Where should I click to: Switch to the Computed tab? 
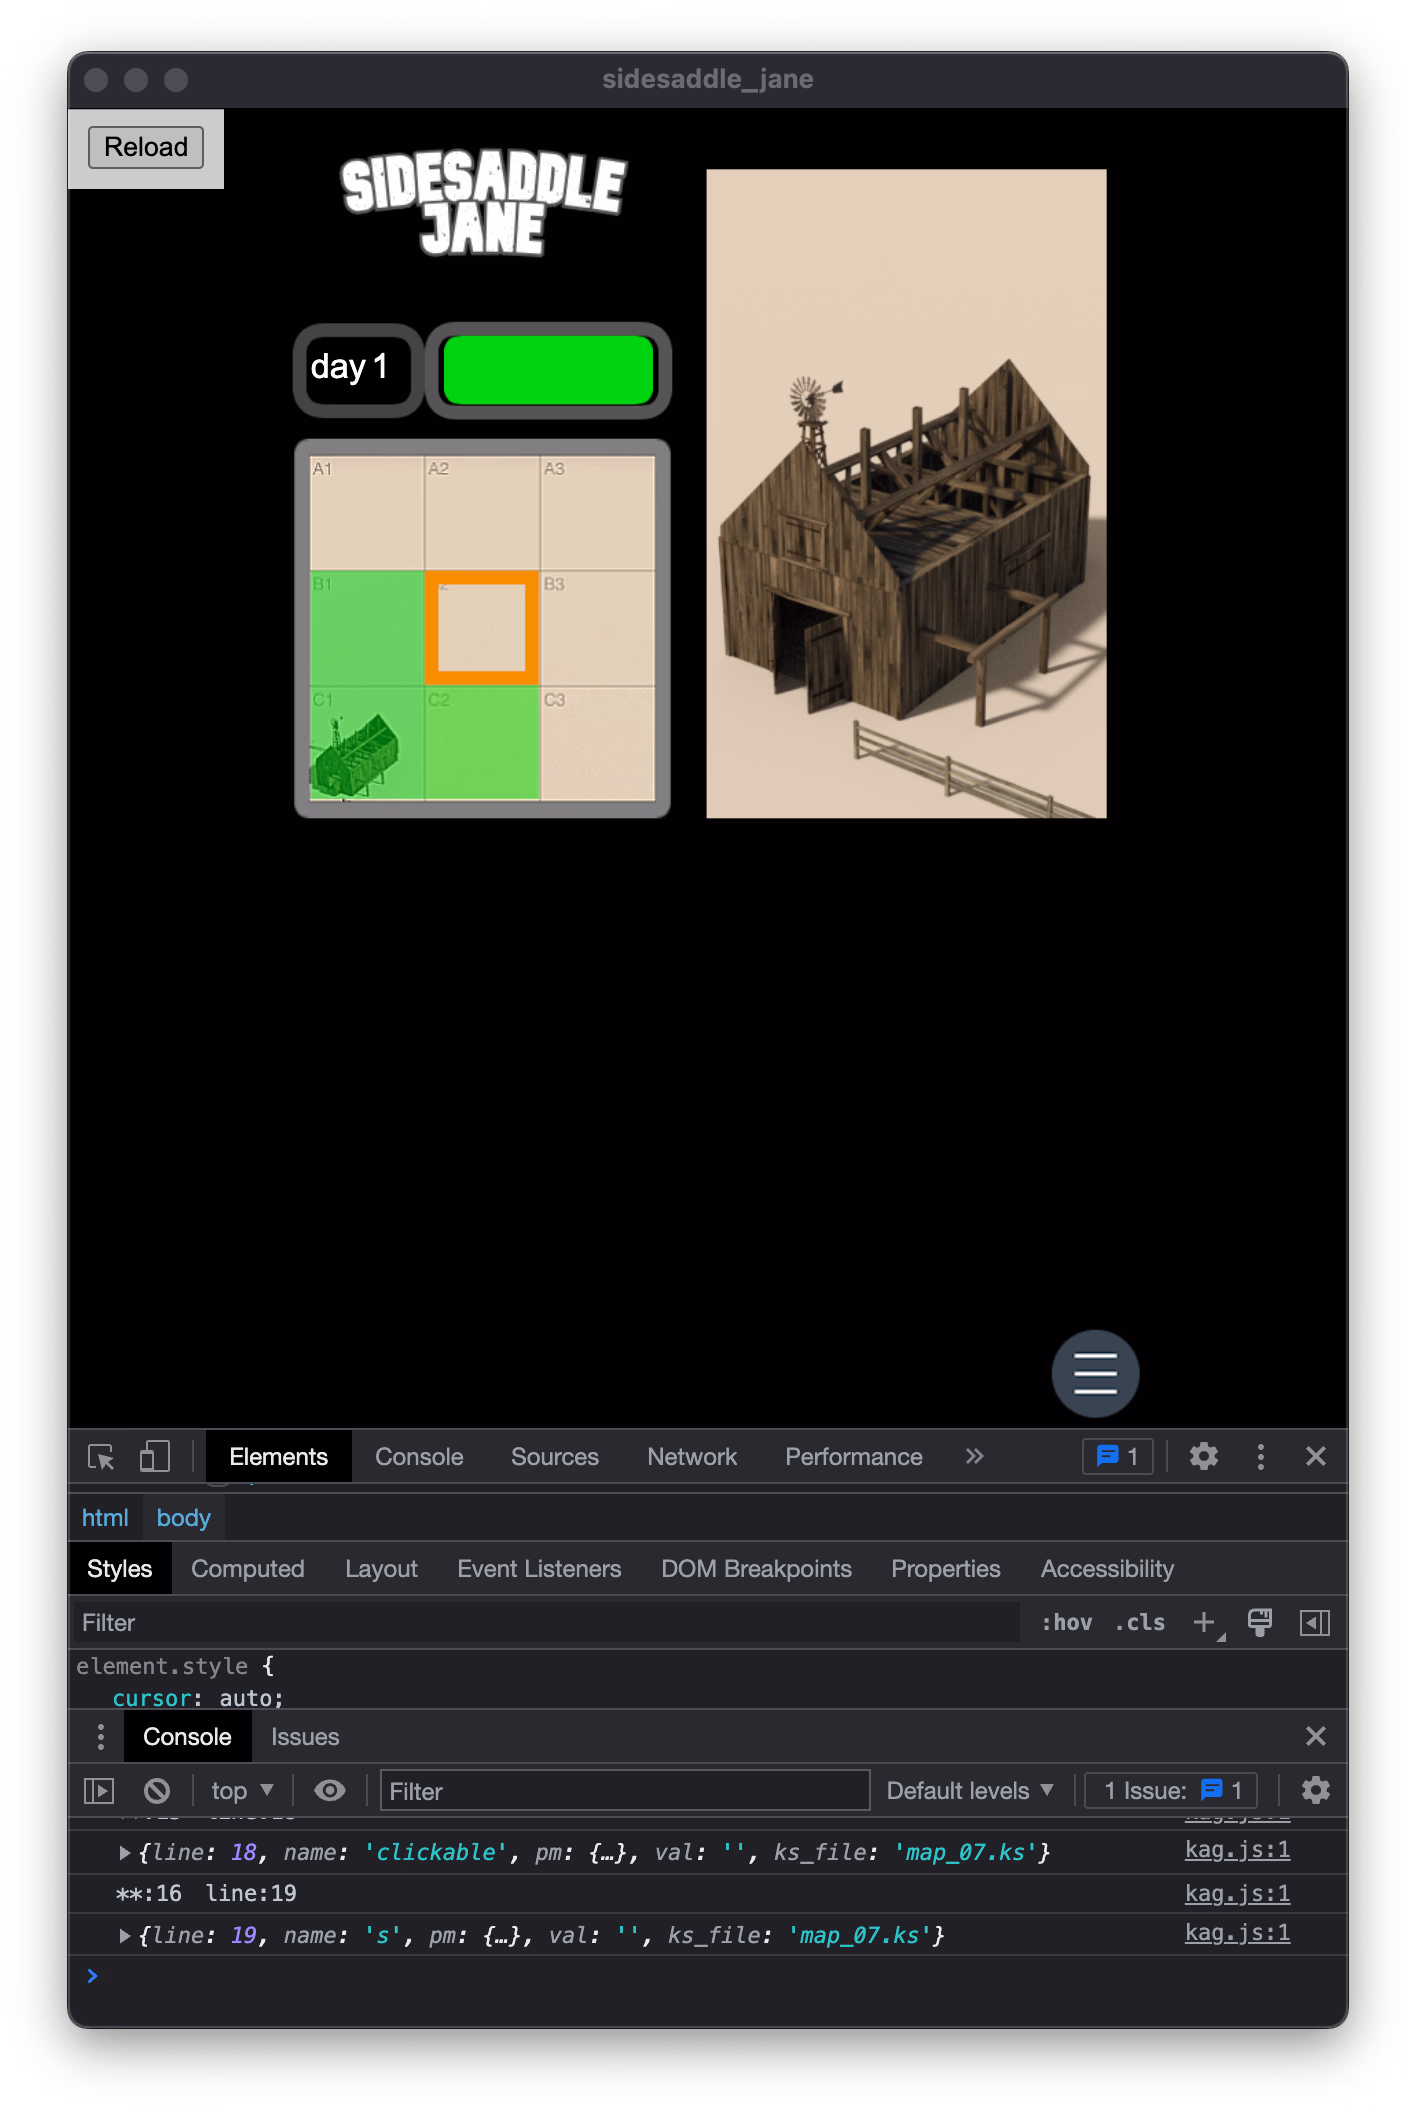pyautogui.click(x=248, y=1569)
